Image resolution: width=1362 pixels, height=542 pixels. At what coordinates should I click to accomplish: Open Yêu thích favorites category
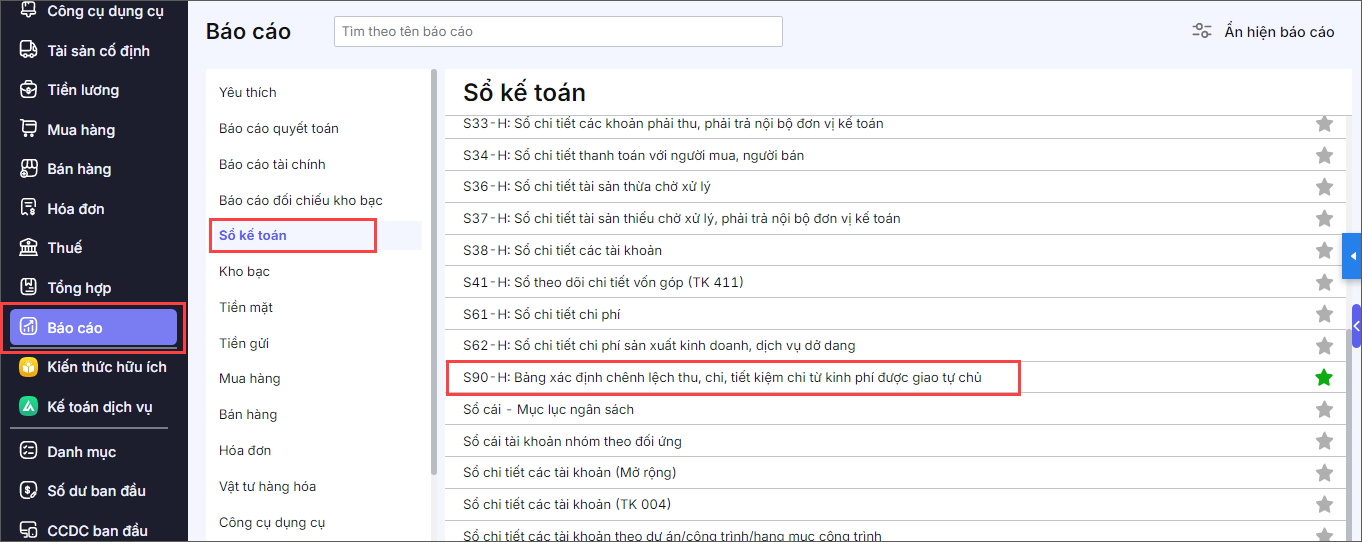tap(248, 92)
